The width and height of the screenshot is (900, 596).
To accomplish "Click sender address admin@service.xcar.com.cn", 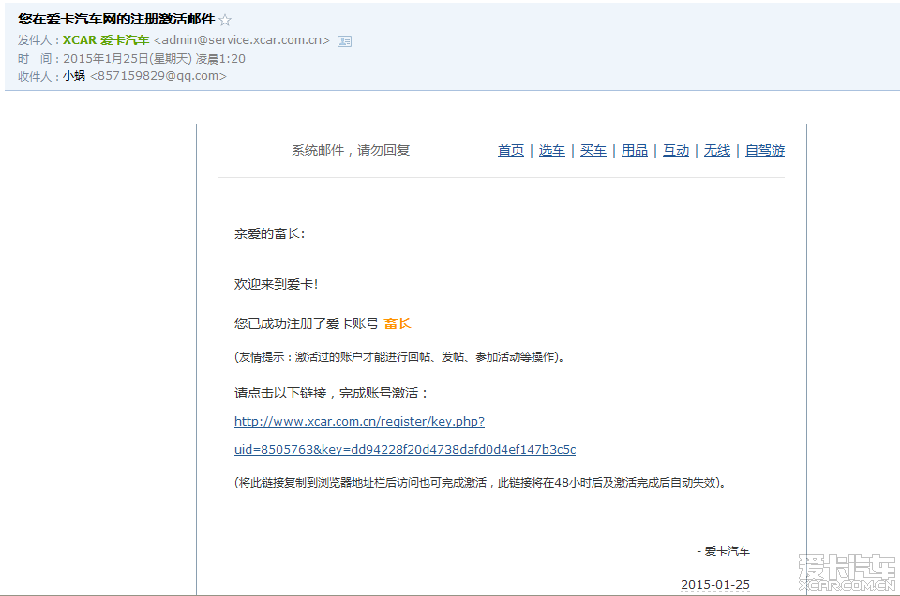I will [x=242, y=40].
